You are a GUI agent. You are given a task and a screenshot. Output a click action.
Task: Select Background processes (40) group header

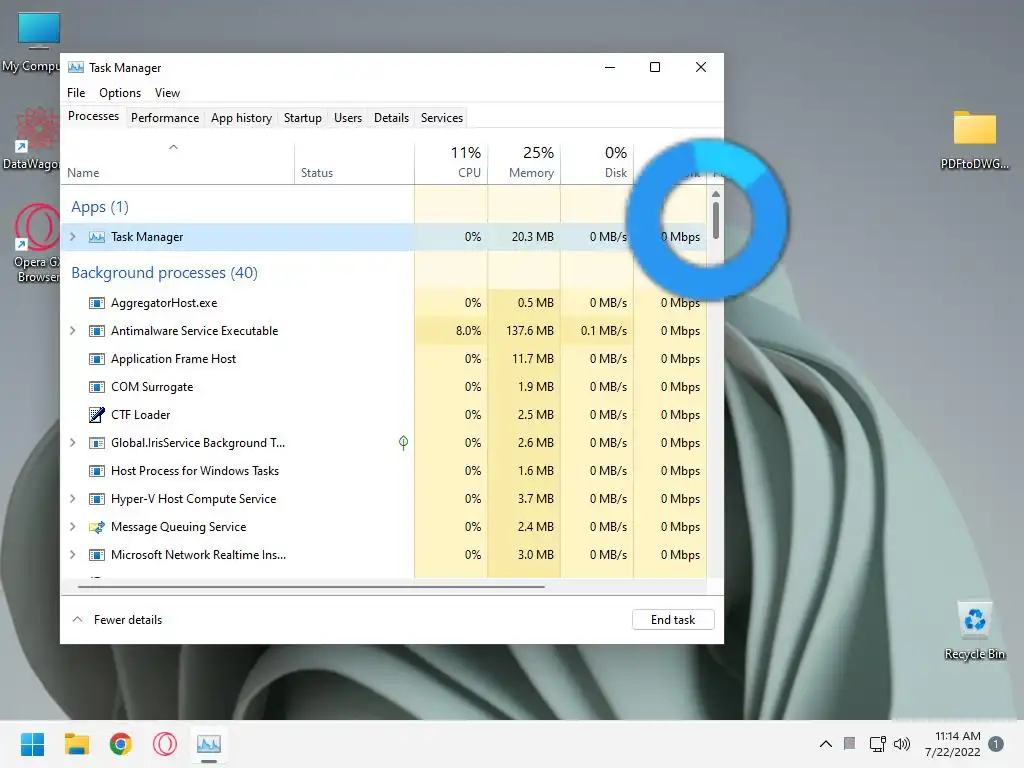165,273
